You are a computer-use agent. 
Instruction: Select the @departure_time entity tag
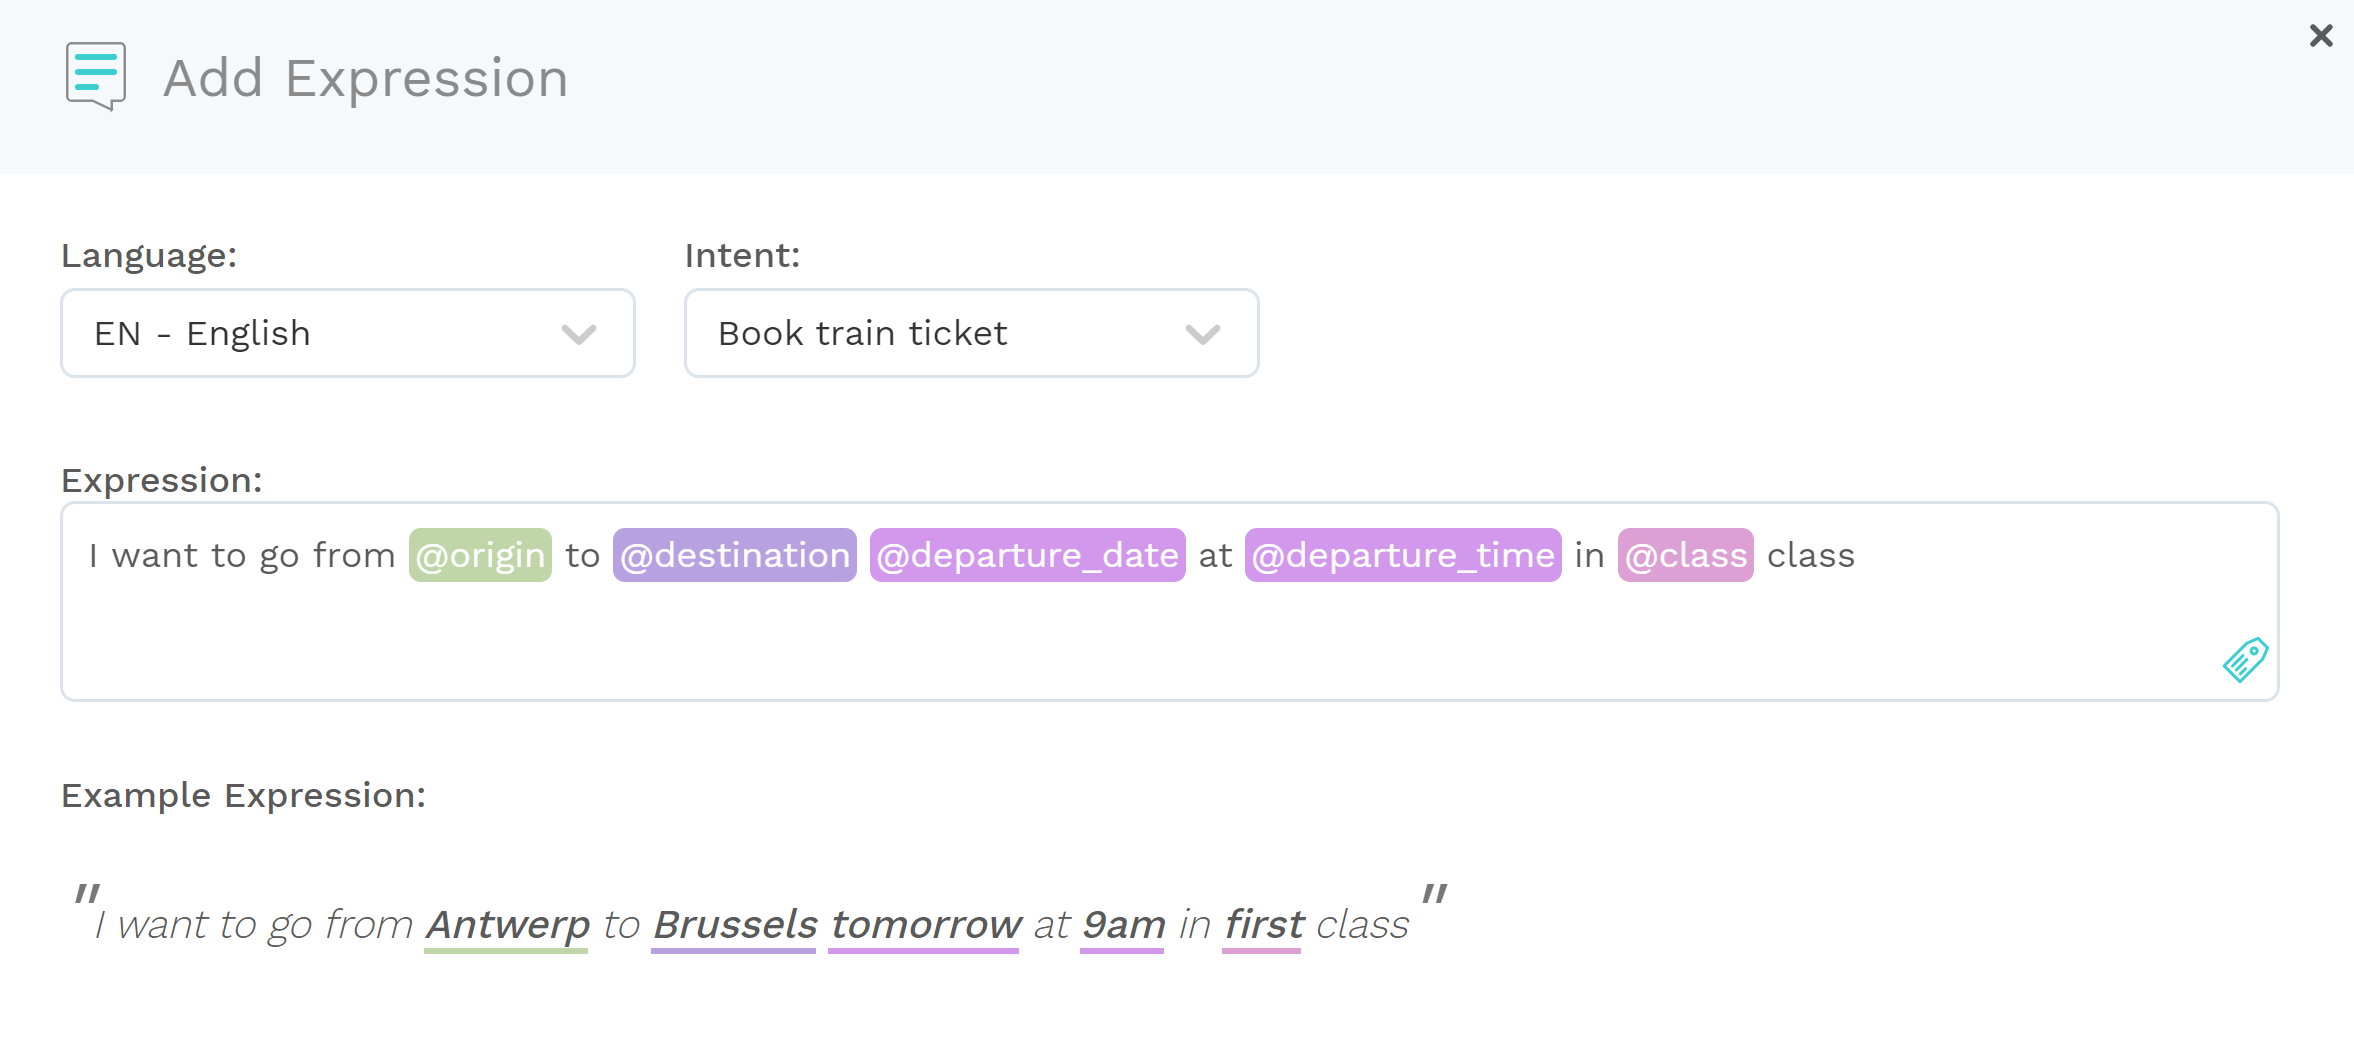point(1403,555)
